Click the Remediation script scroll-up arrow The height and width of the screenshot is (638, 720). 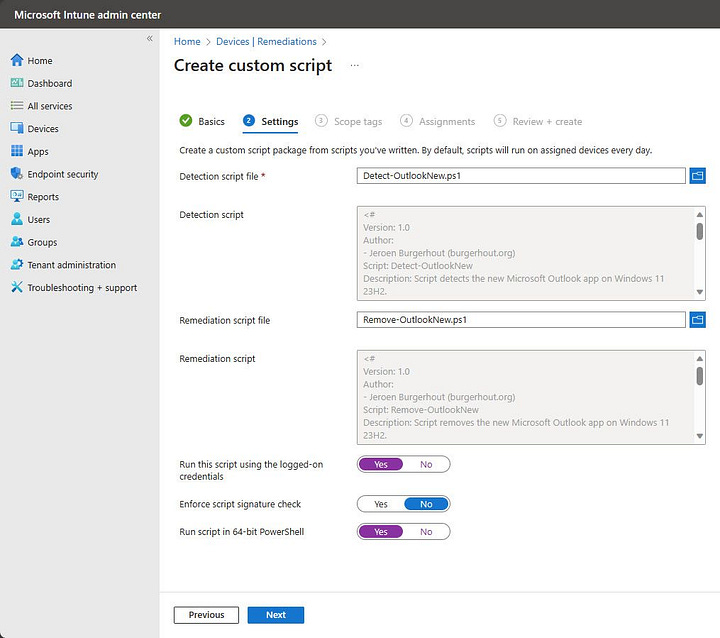pyautogui.click(x=699, y=358)
